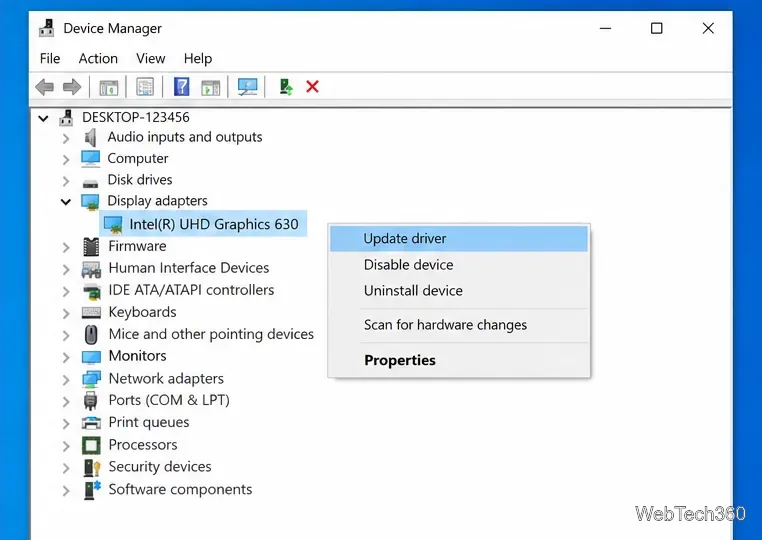Click the Firmware chip icon
This screenshot has width=762, height=540.
[91, 246]
